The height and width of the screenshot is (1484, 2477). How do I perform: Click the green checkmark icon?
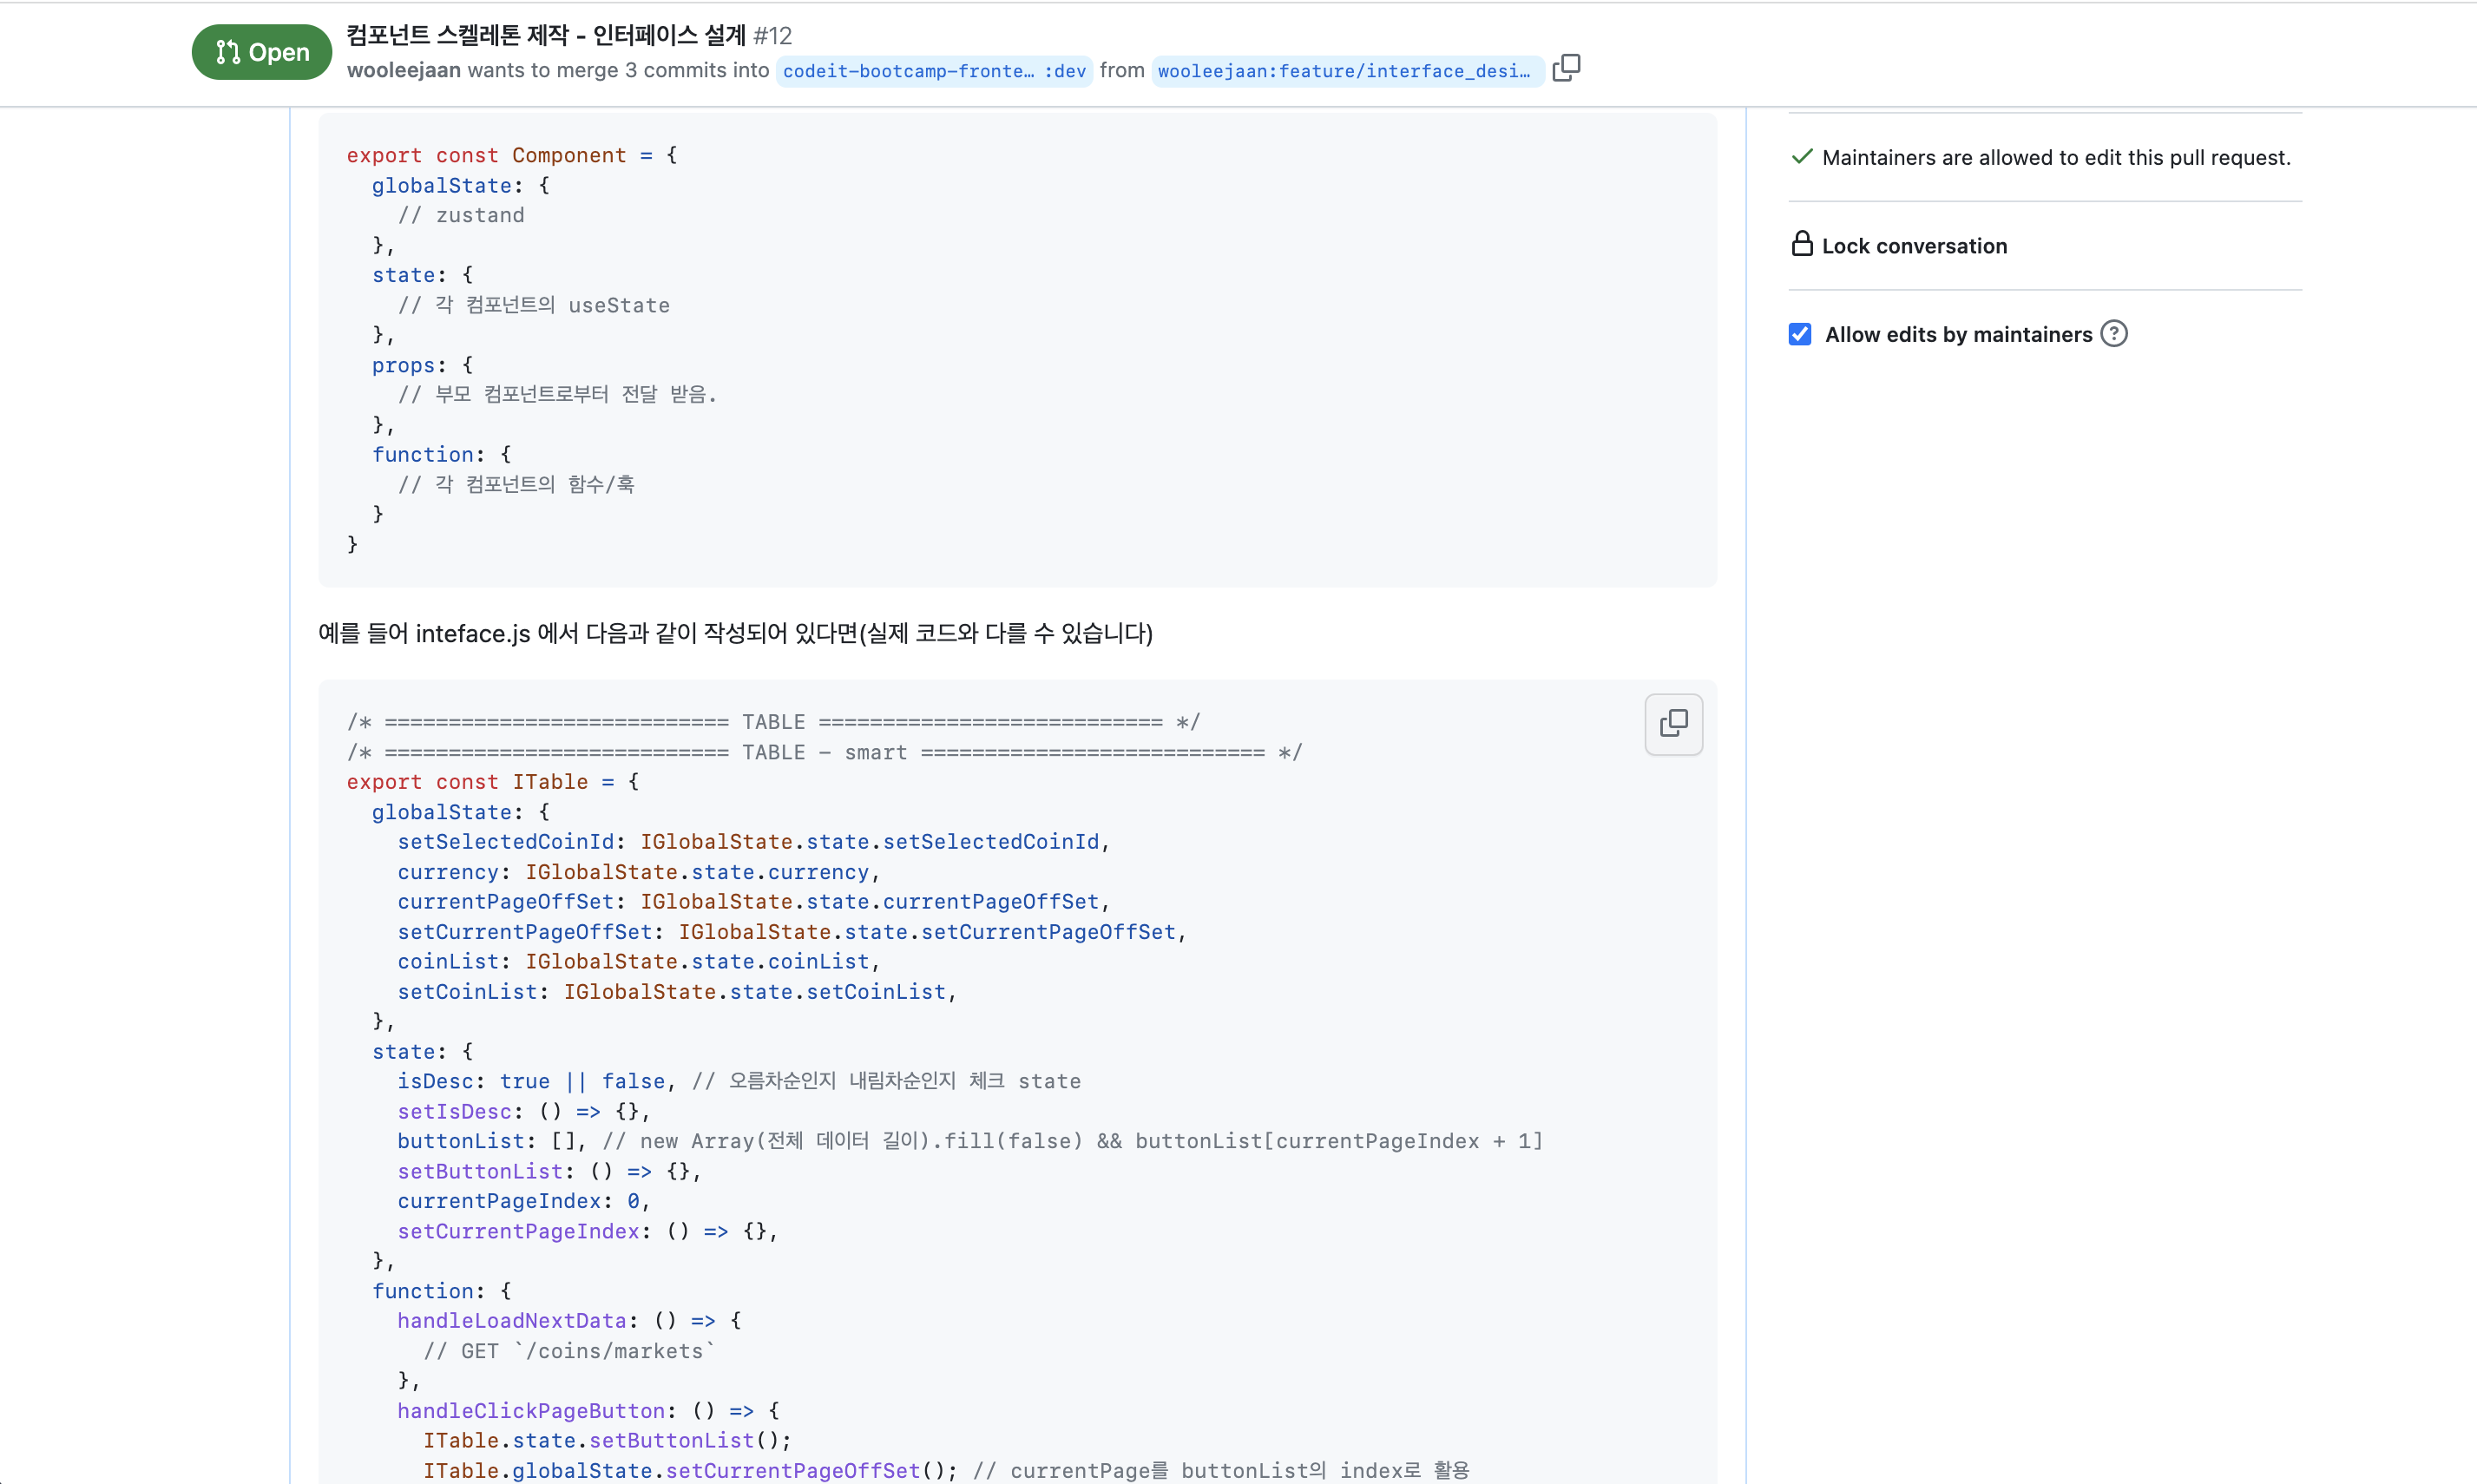1801,157
